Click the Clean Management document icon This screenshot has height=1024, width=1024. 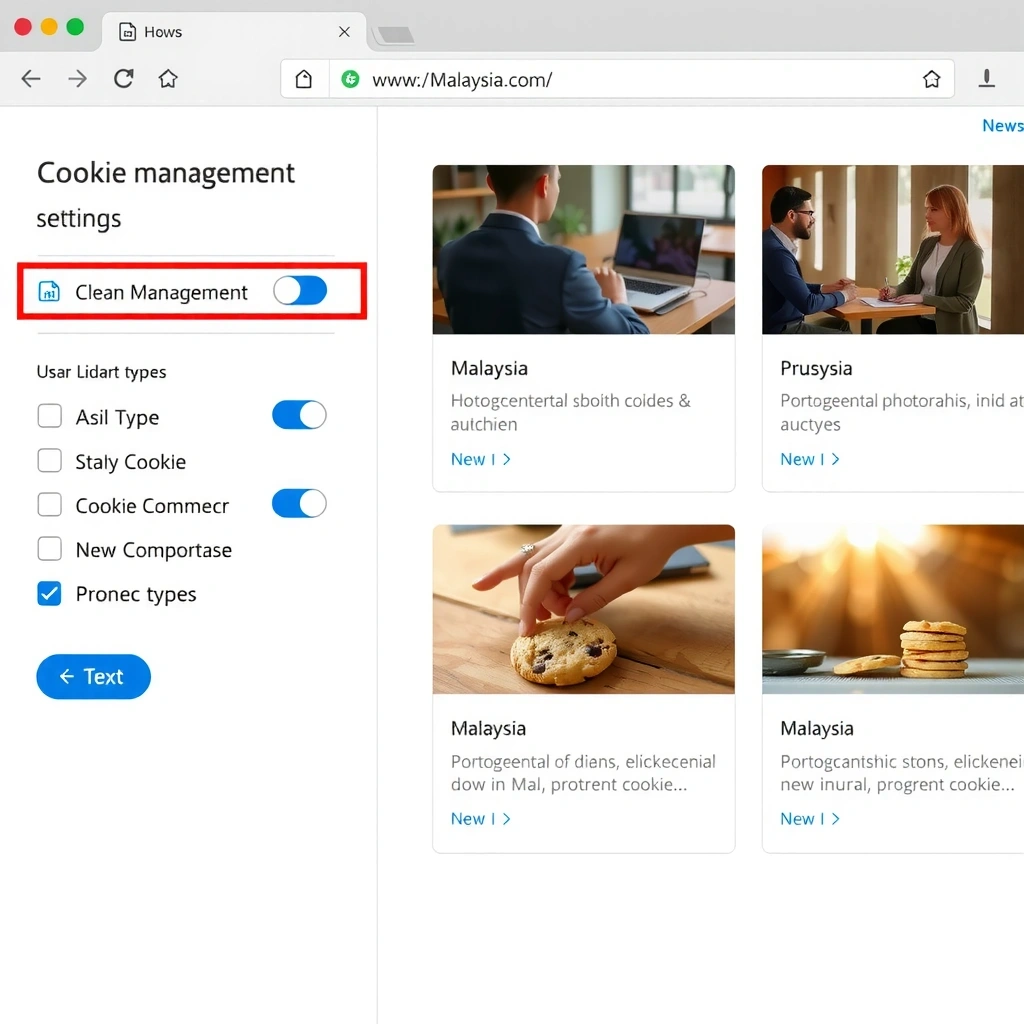48,292
